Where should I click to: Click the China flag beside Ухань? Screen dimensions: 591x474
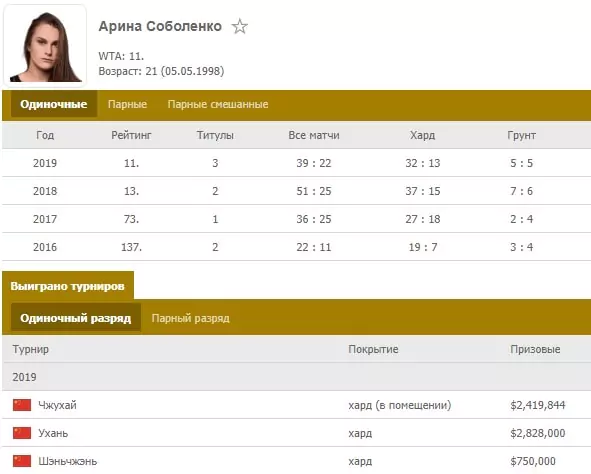pyautogui.click(x=22, y=433)
